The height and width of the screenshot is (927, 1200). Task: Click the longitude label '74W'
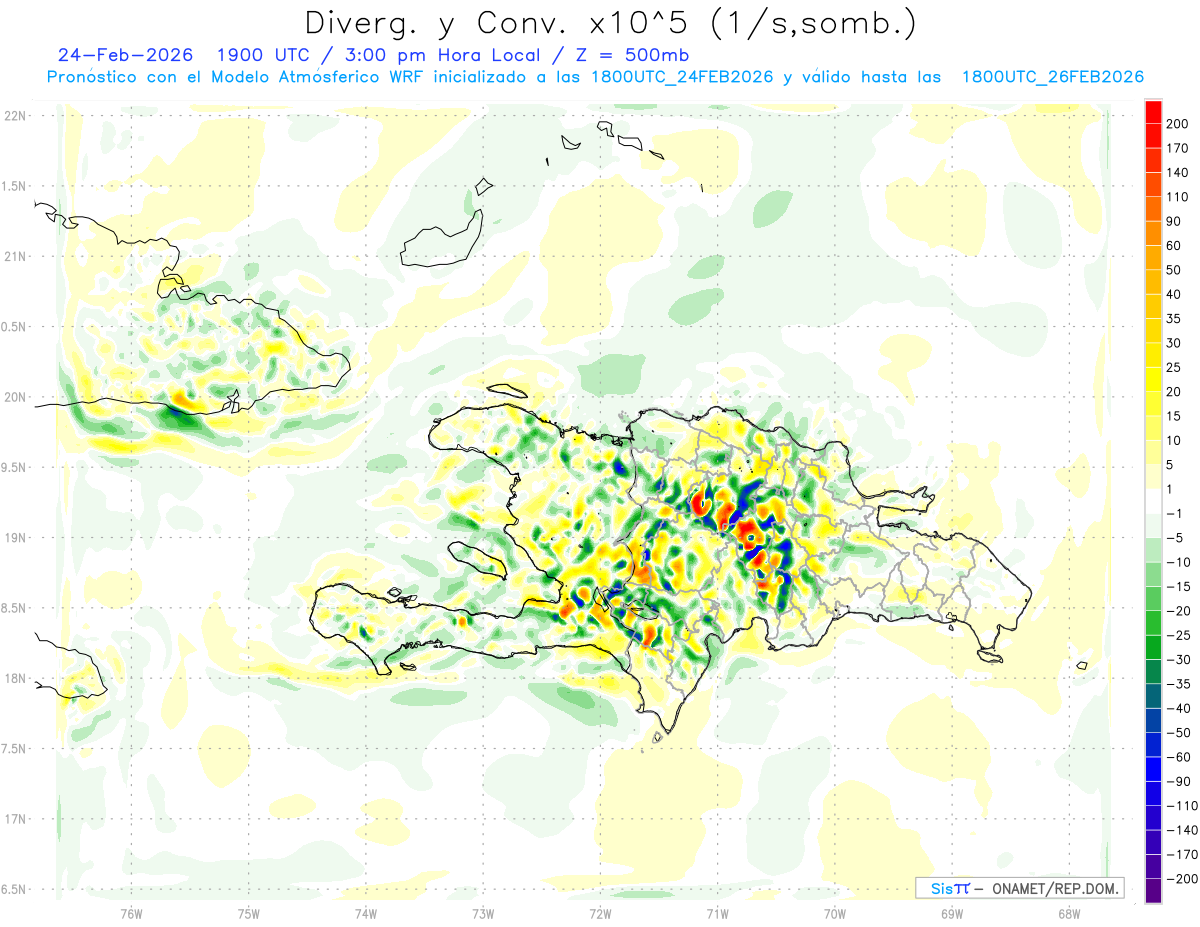pos(366,912)
